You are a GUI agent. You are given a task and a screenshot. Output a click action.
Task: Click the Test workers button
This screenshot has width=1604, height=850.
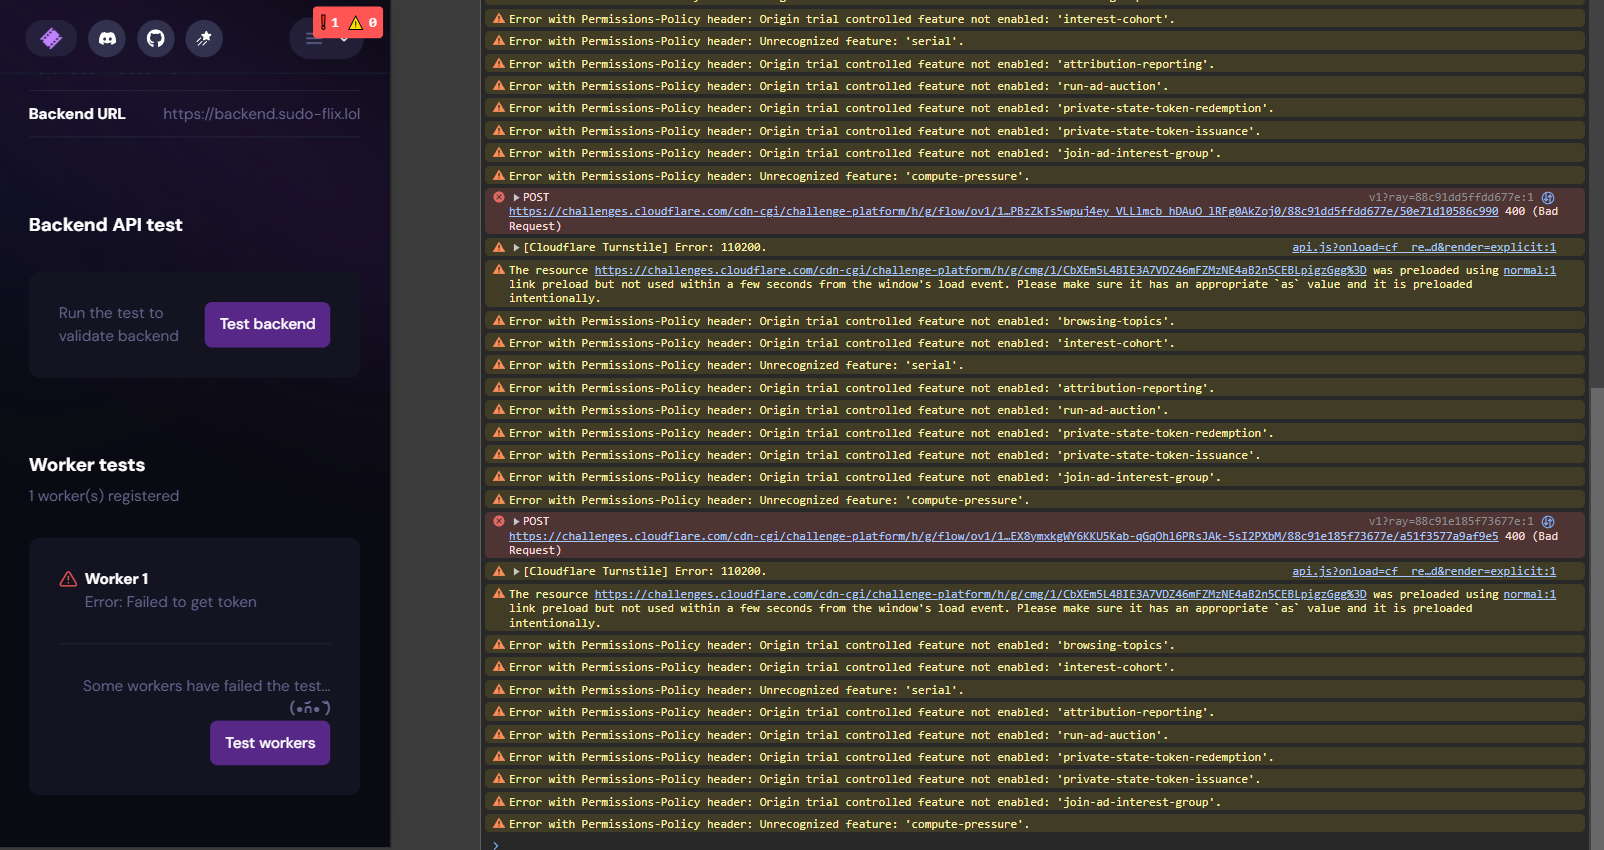[270, 743]
